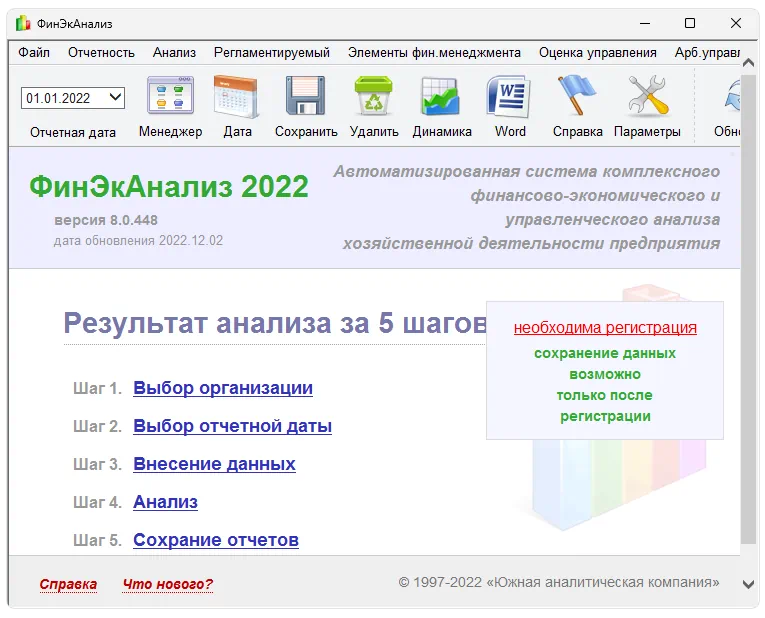Open the Справка flag icon
This screenshot has width=765, height=618.
point(577,95)
